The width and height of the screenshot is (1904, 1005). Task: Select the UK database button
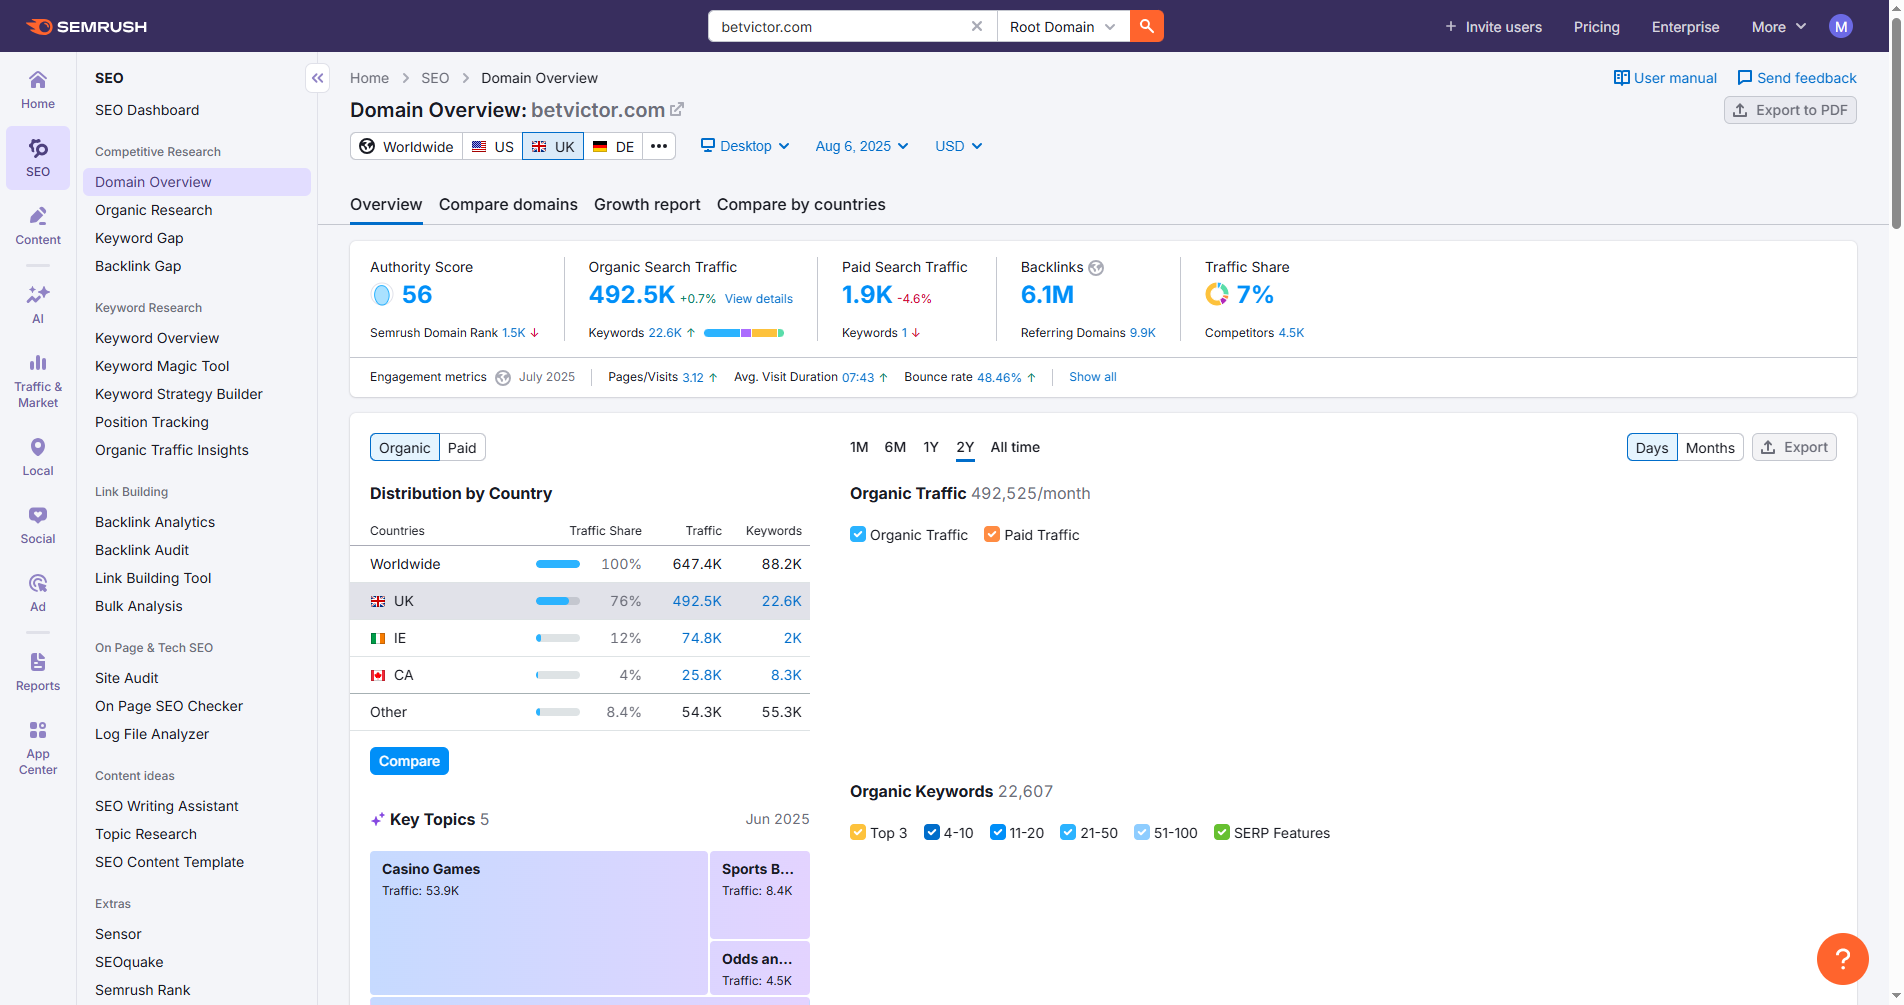pos(553,146)
